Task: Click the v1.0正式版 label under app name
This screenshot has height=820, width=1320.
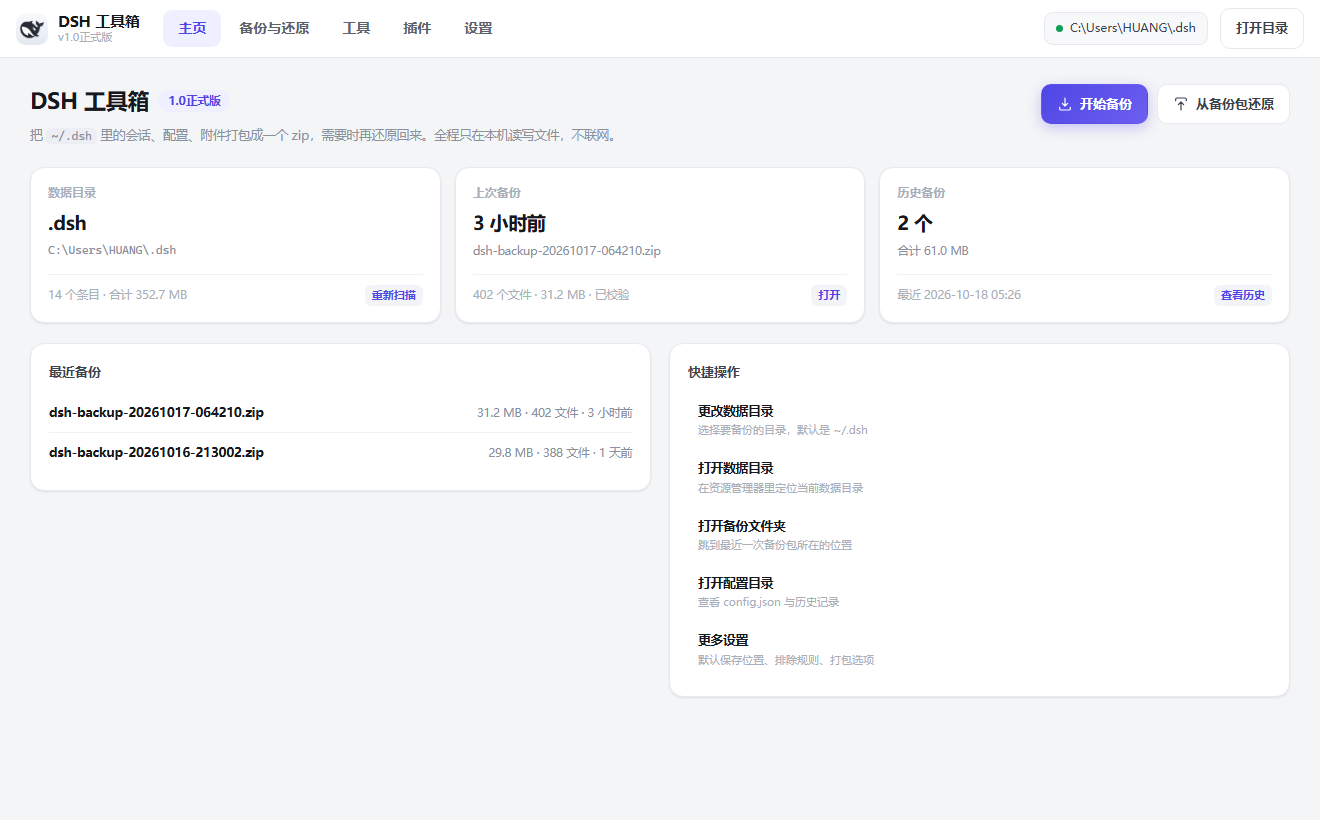Action: pos(85,37)
